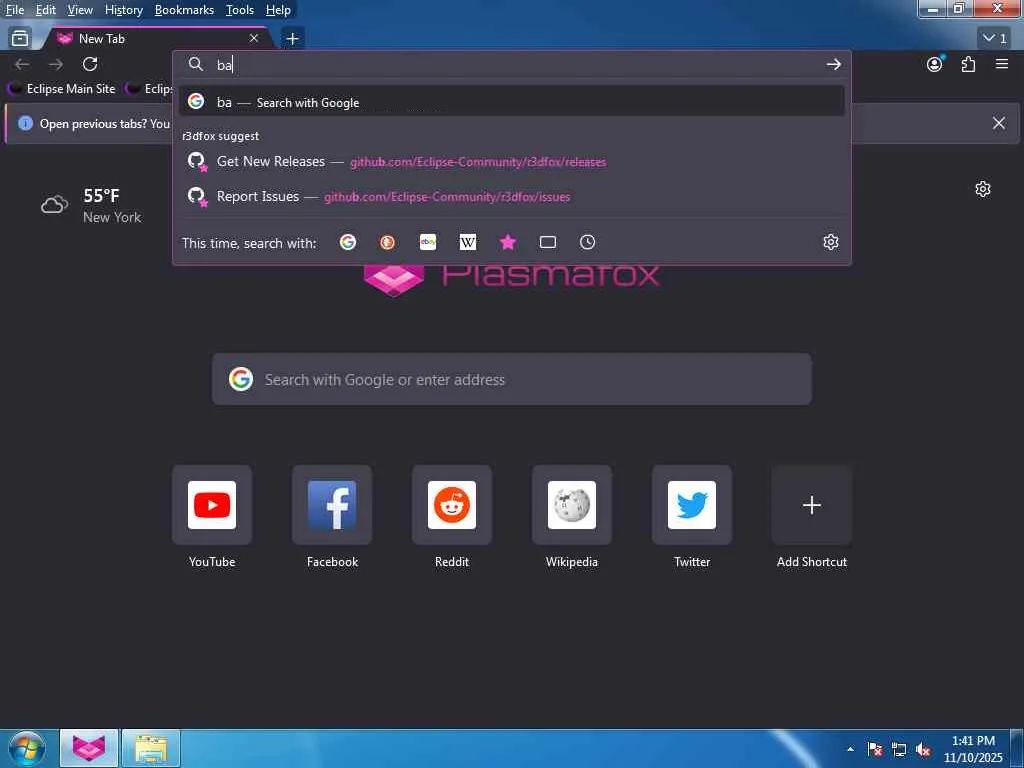1024x768 pixels.
Task: Click the Search with Google page box
Action: pyautogui.click(x=512, y=379)
